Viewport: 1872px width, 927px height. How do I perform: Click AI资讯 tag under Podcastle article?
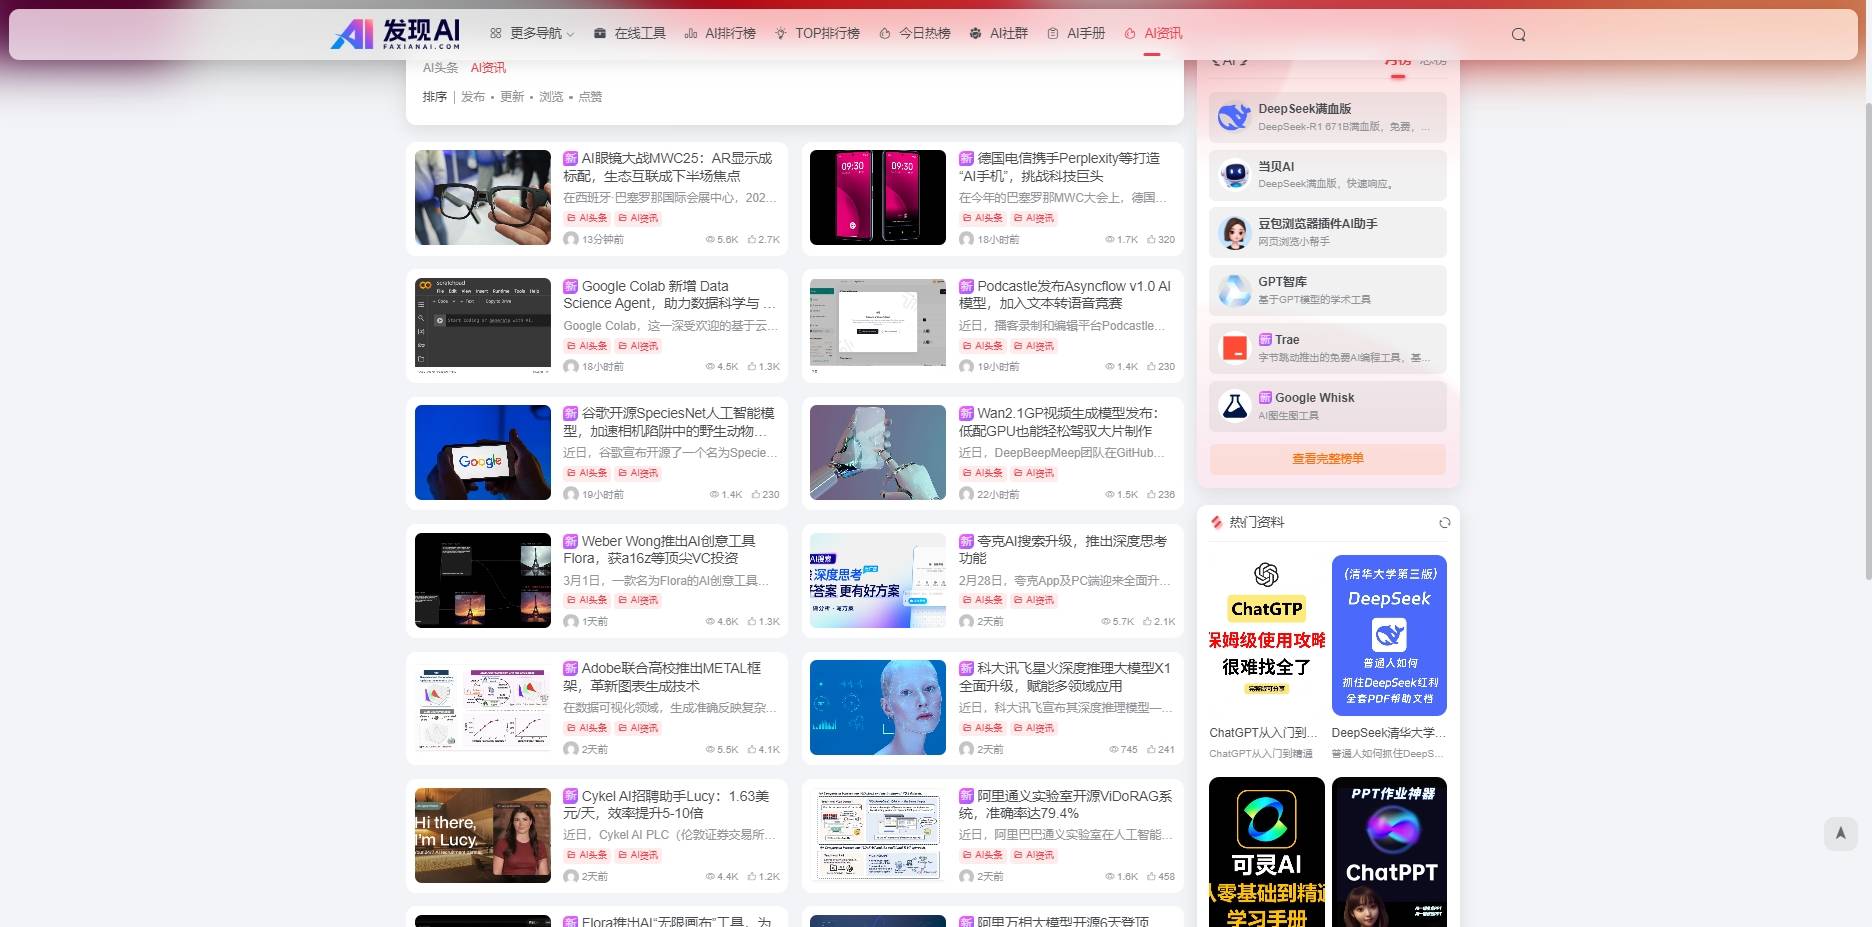coord(1033,346)
